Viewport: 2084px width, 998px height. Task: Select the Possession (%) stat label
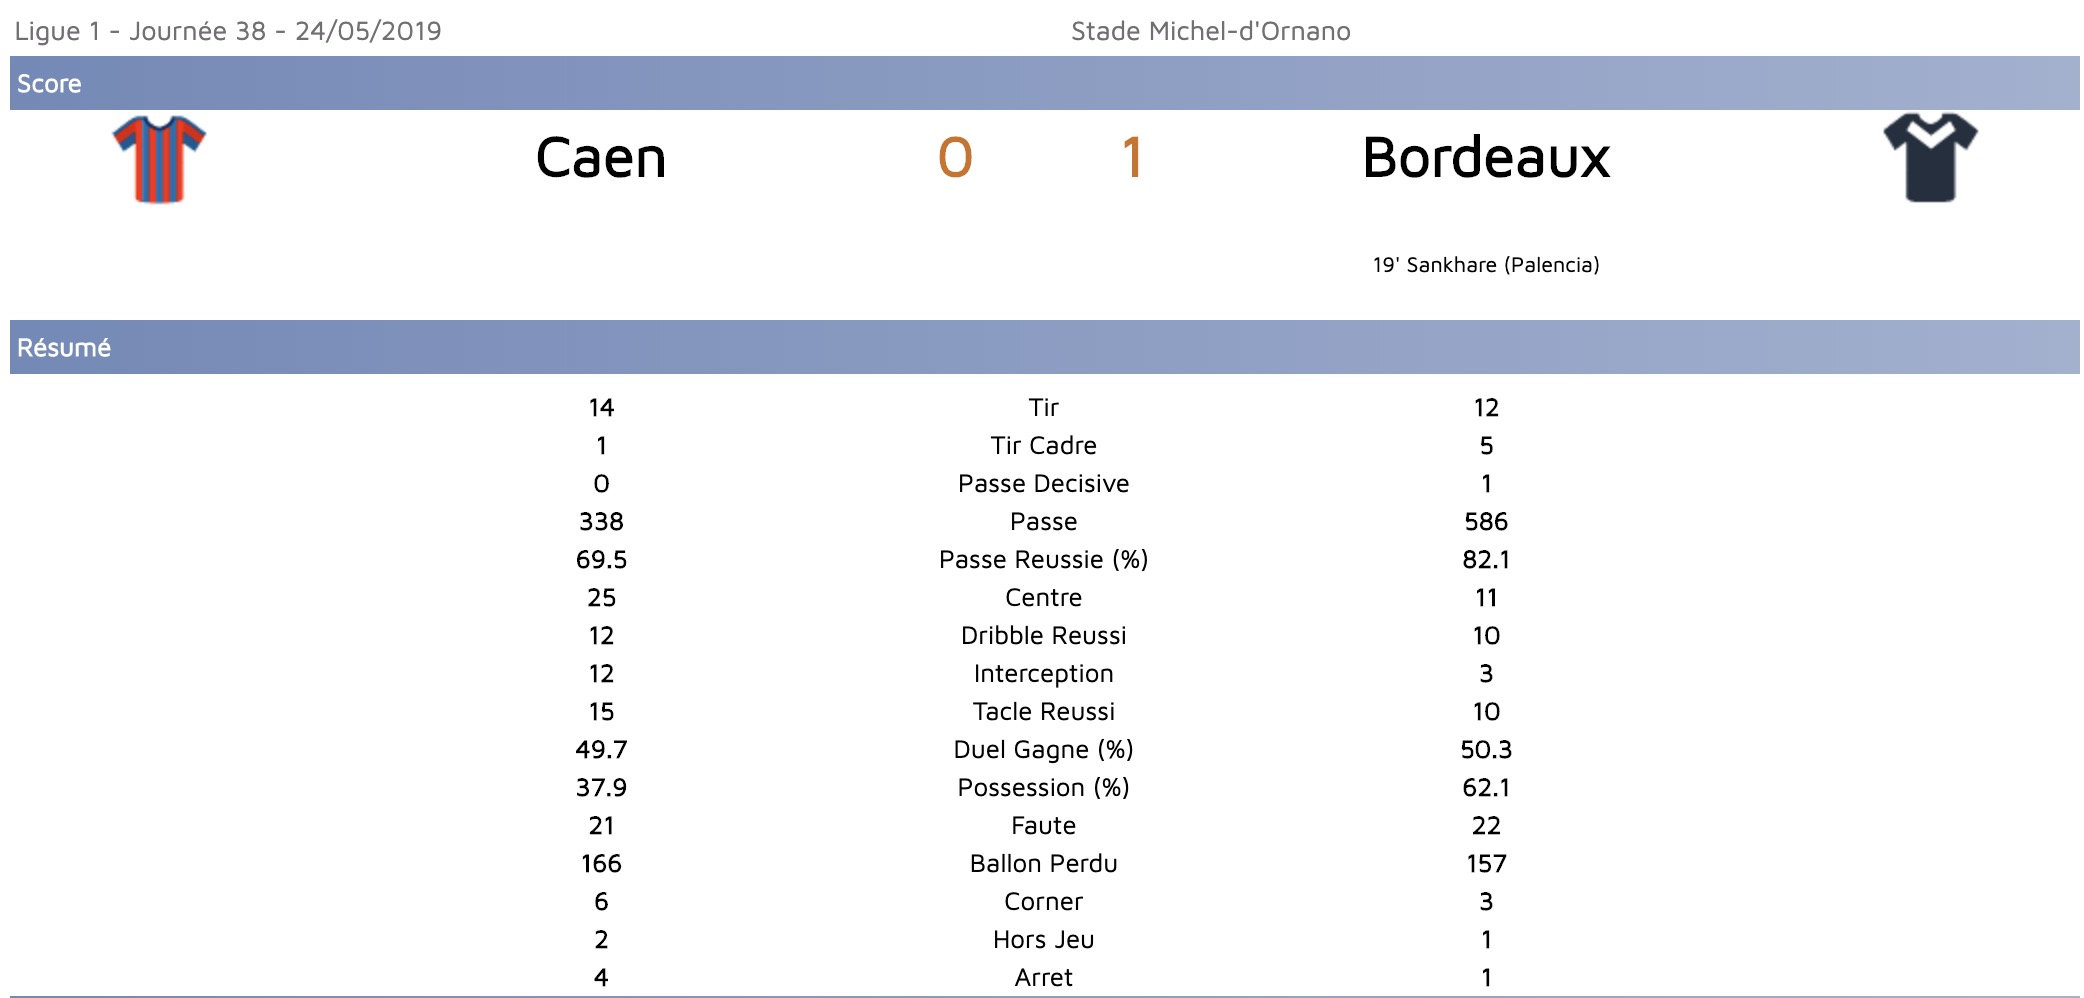coord(1043,788)
